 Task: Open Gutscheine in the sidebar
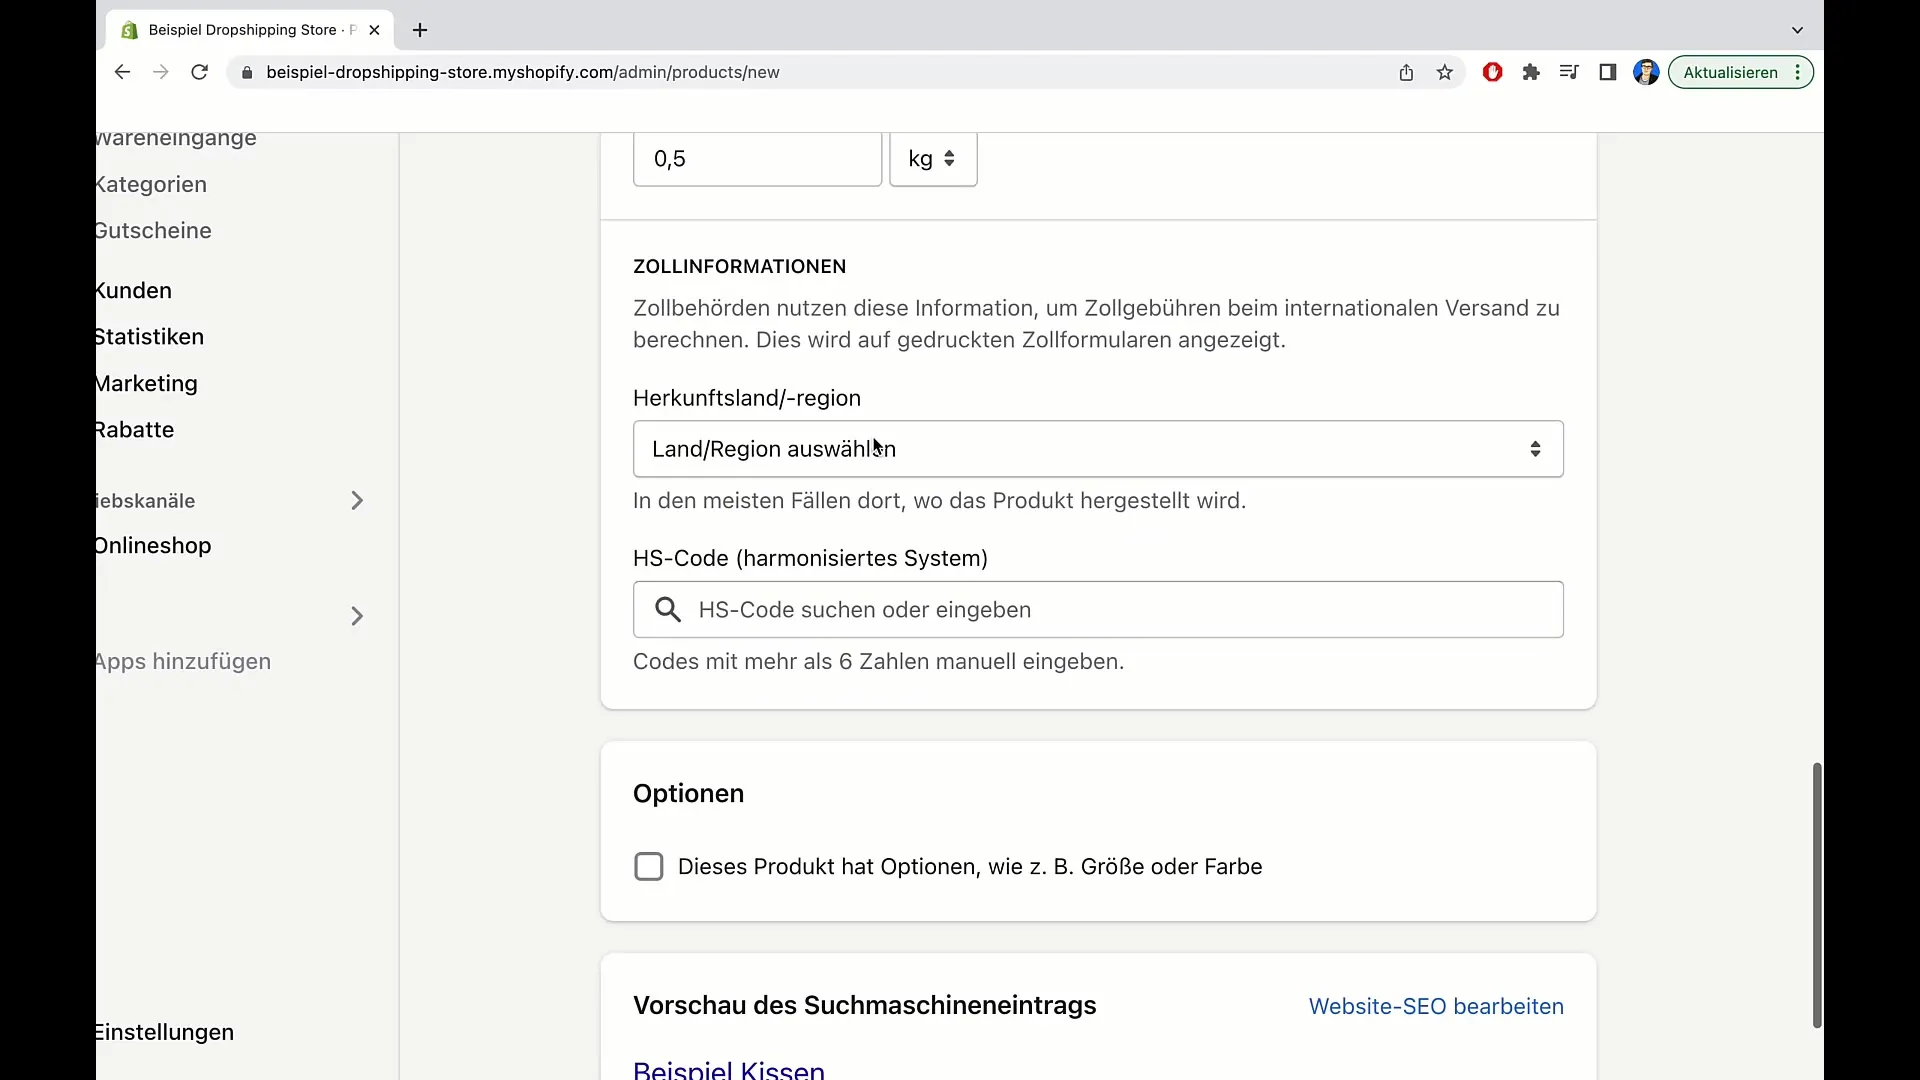click(x=154, y=230)
